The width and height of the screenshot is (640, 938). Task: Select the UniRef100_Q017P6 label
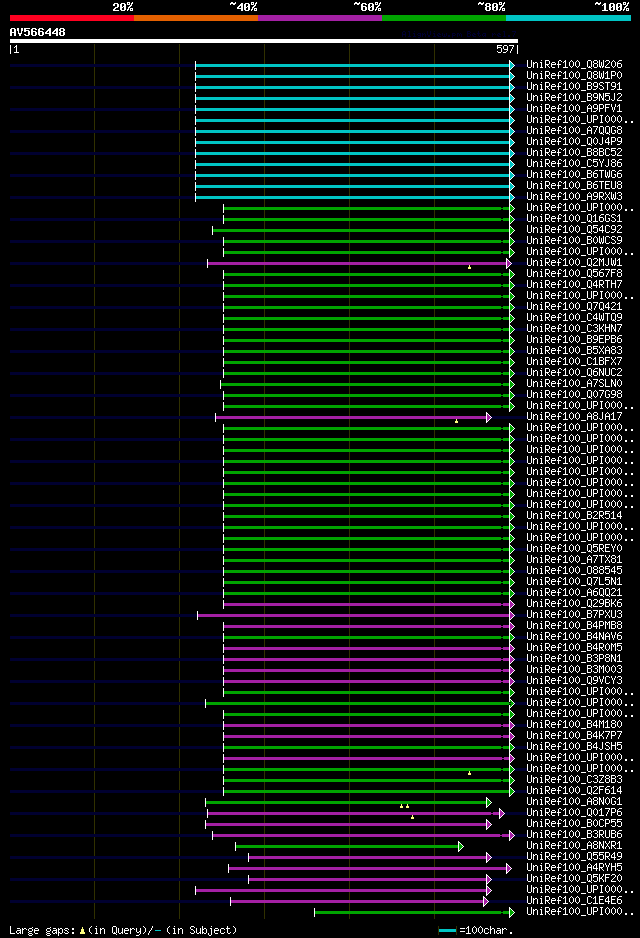[574, 812]
